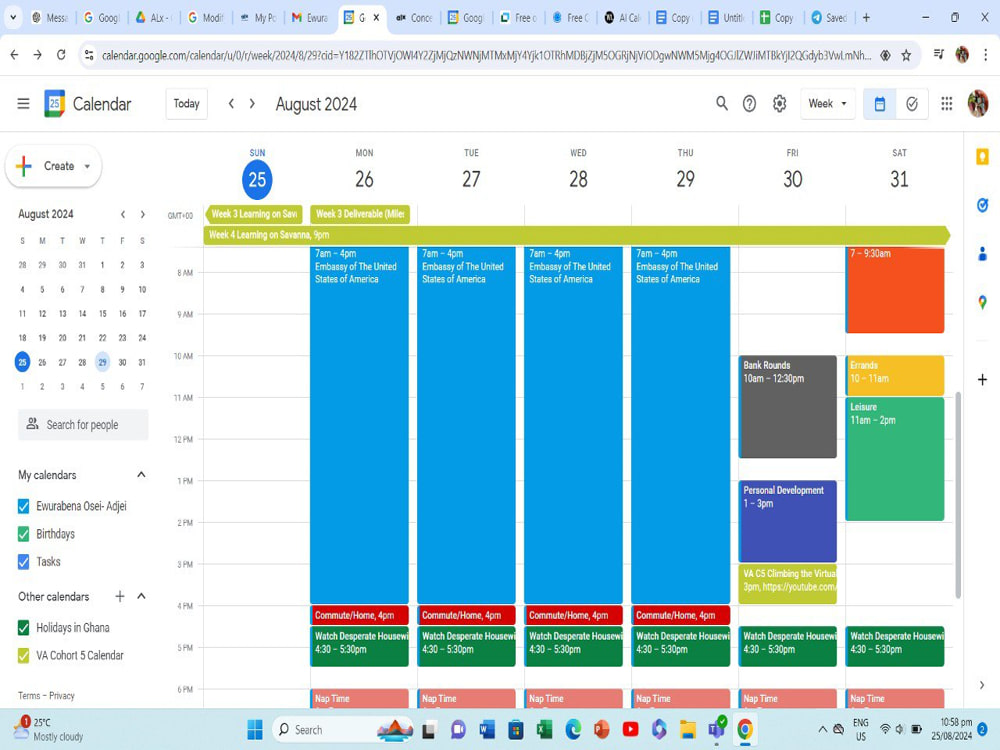Open Contacts in side panel
The width and height of the screenshot is (1000, 750).
click(982, 254)
